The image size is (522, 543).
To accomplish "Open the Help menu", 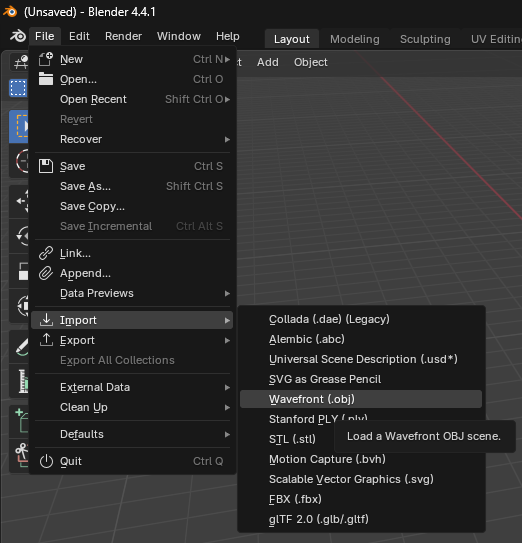I will click(x=228, y=36).
